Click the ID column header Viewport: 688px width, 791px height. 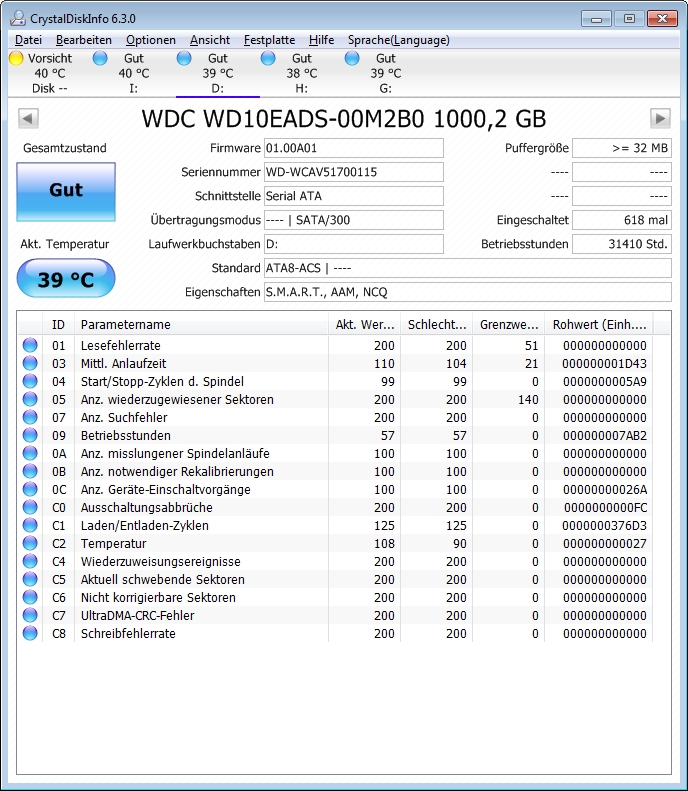(x=59, y=324)
